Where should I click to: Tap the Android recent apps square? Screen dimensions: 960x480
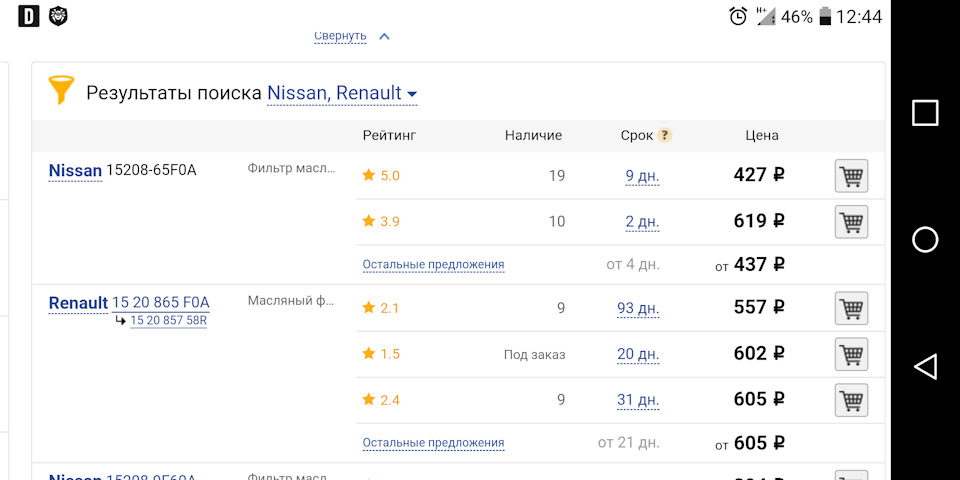point(925,113)
